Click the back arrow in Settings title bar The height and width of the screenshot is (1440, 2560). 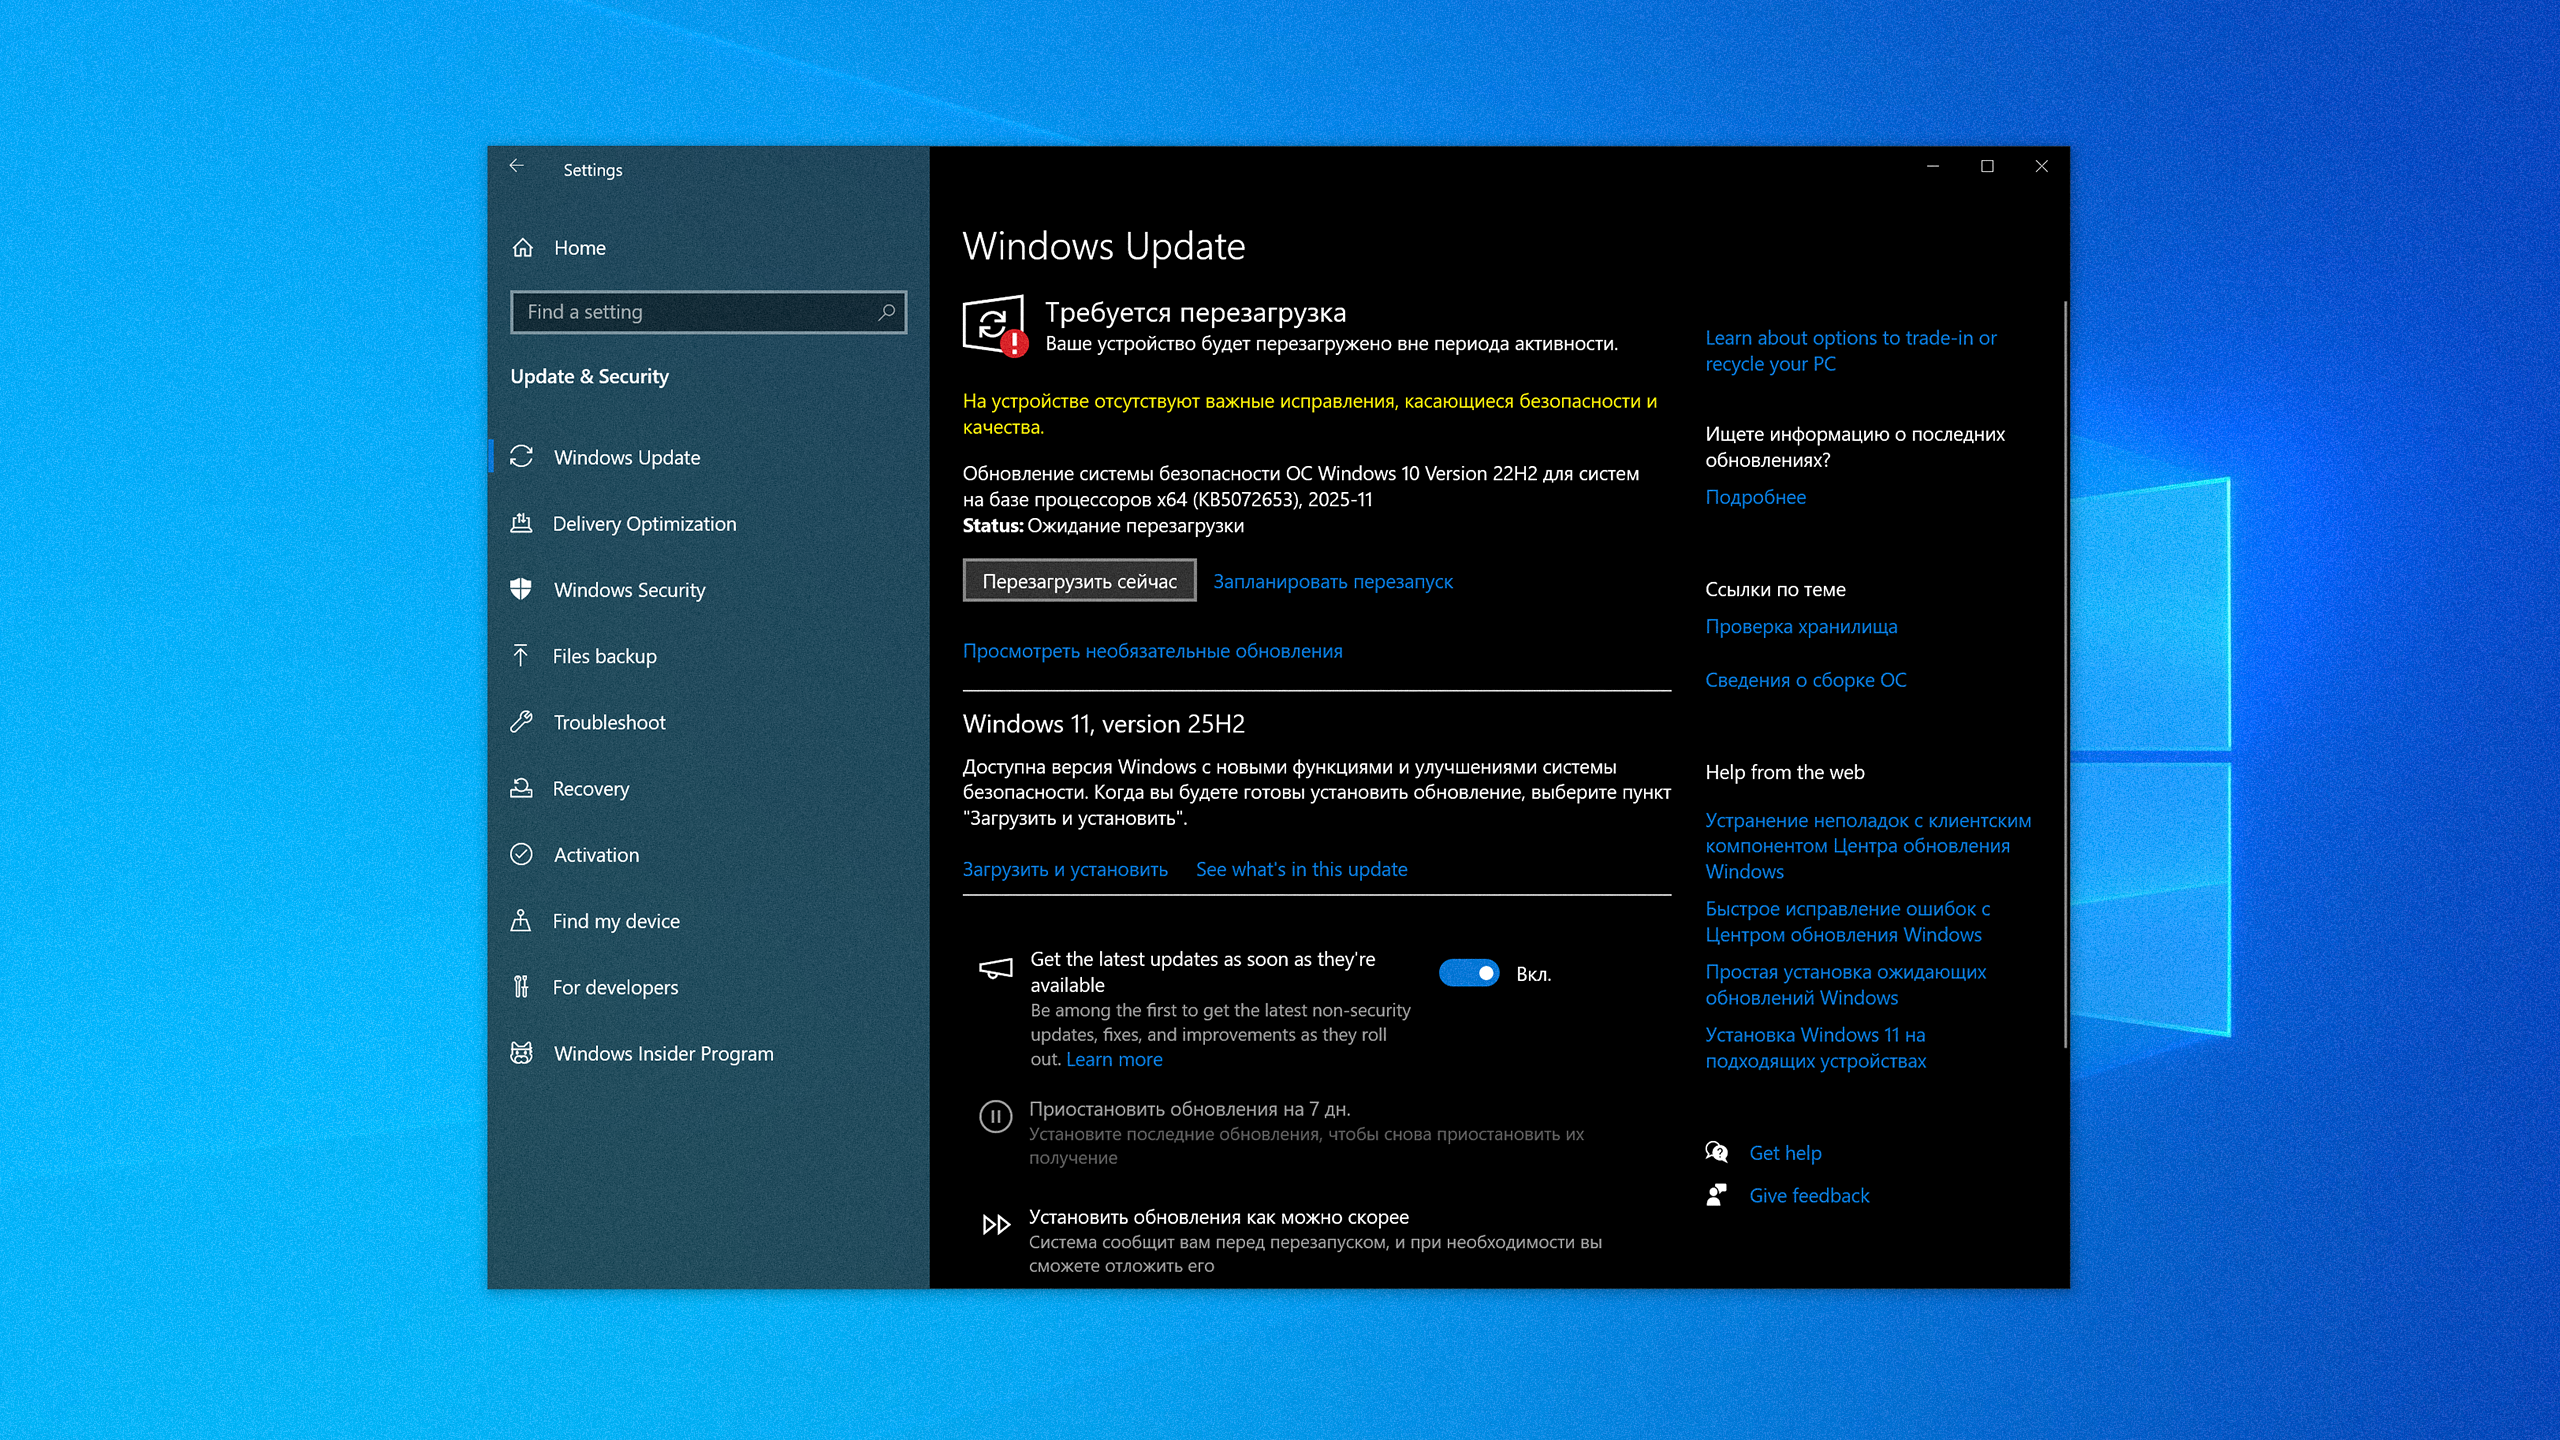tap(516, 167)
